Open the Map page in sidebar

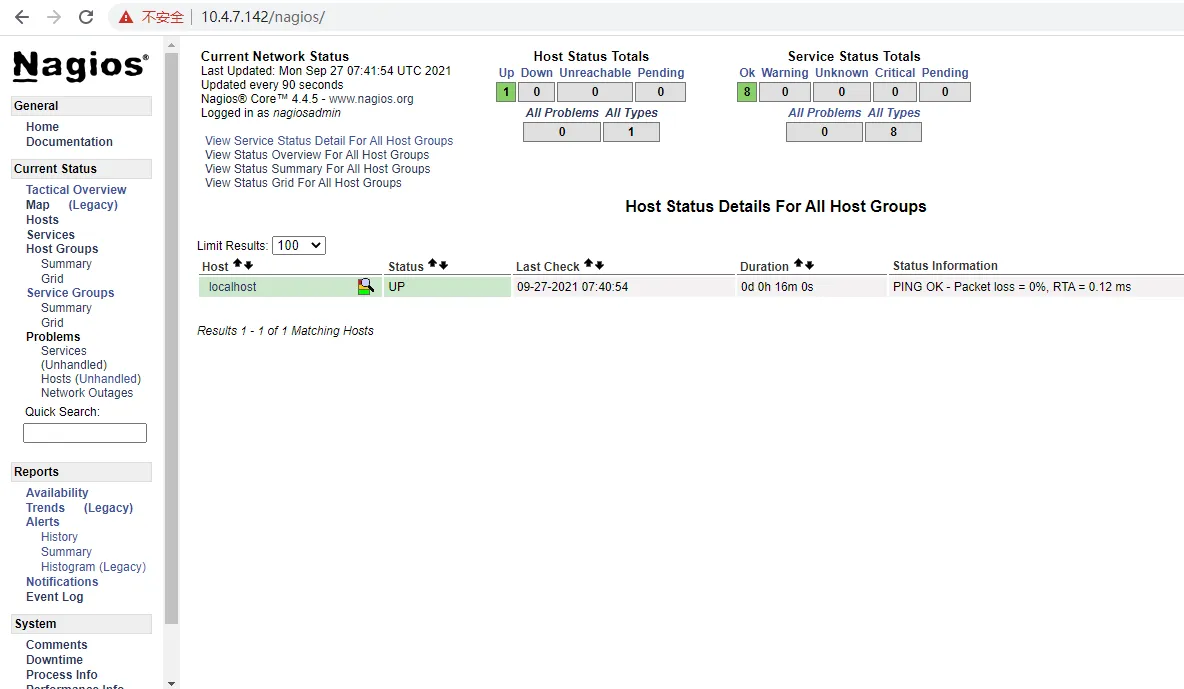pos(38,205)
